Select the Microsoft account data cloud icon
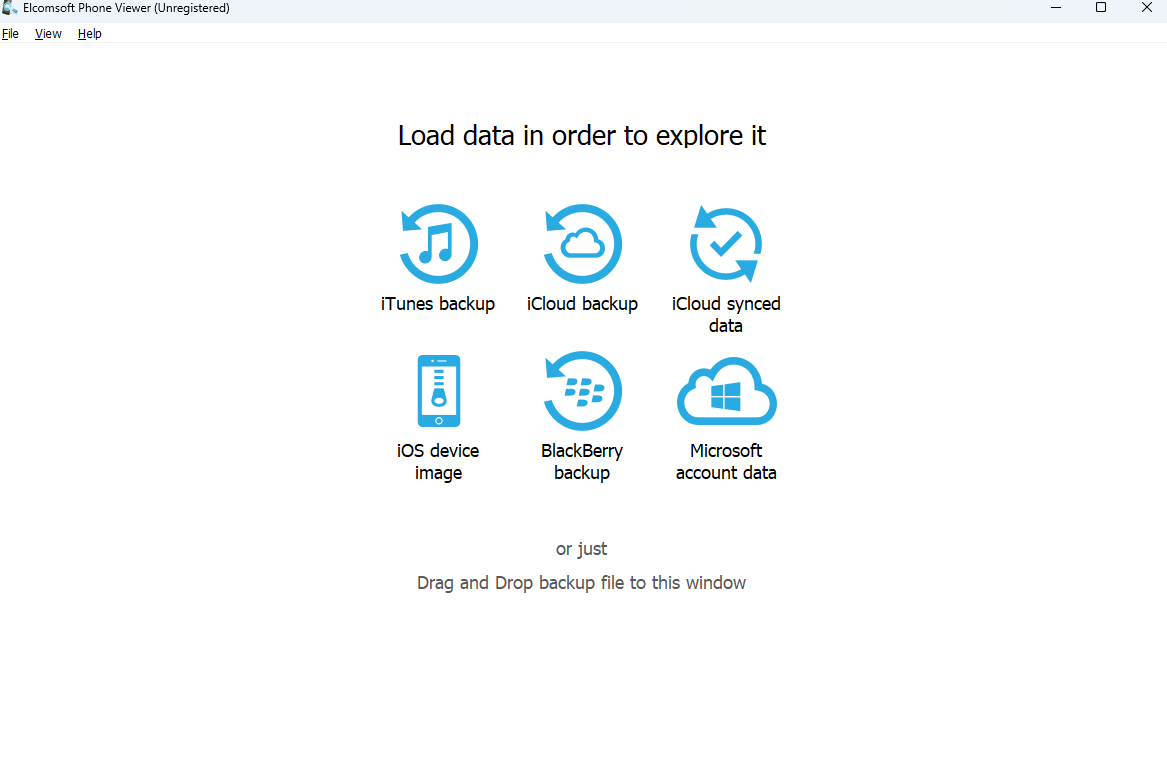The height and width of the screenshot is (782, 1167). (x=726, y=391)
